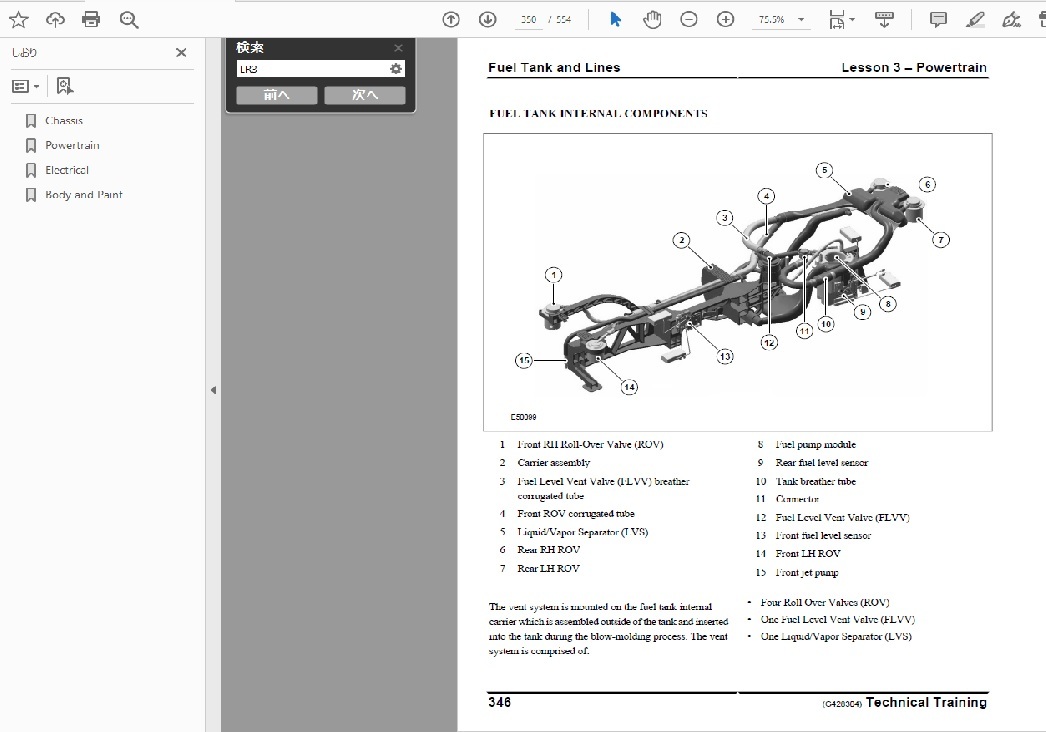Click 'Front jet pump' legend entry

[x=807, y=573]
